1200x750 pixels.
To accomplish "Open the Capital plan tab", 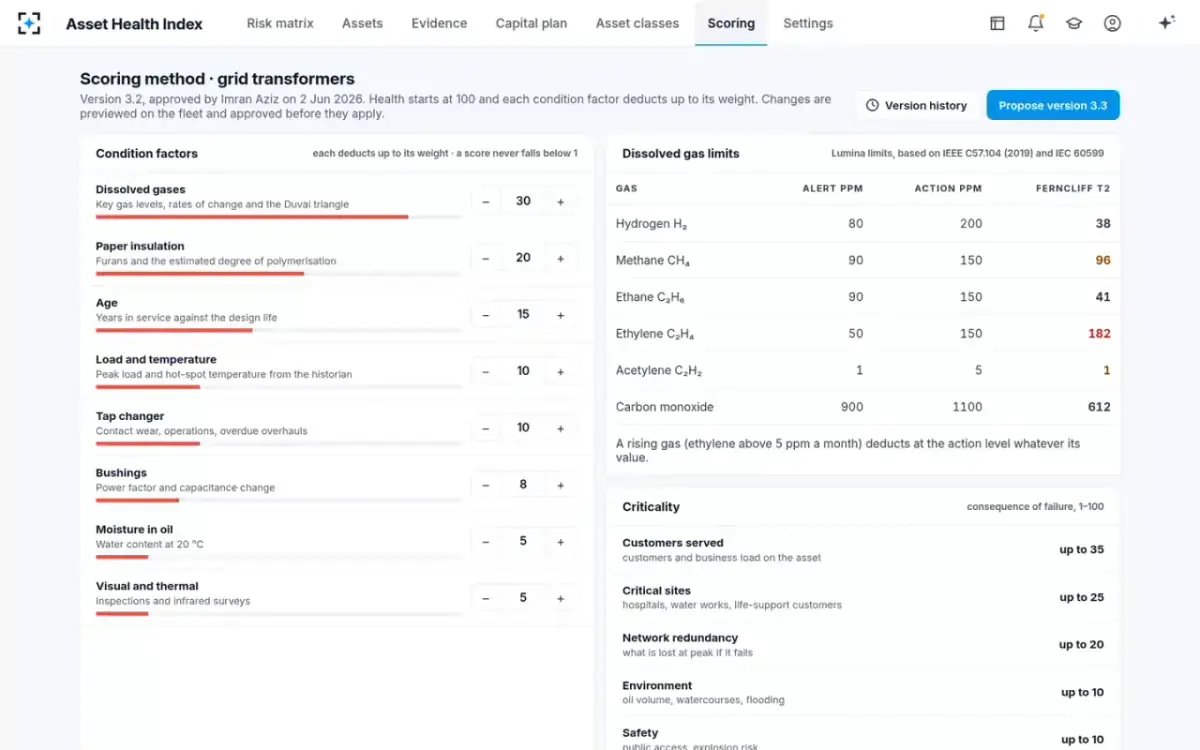I will 531,23.
